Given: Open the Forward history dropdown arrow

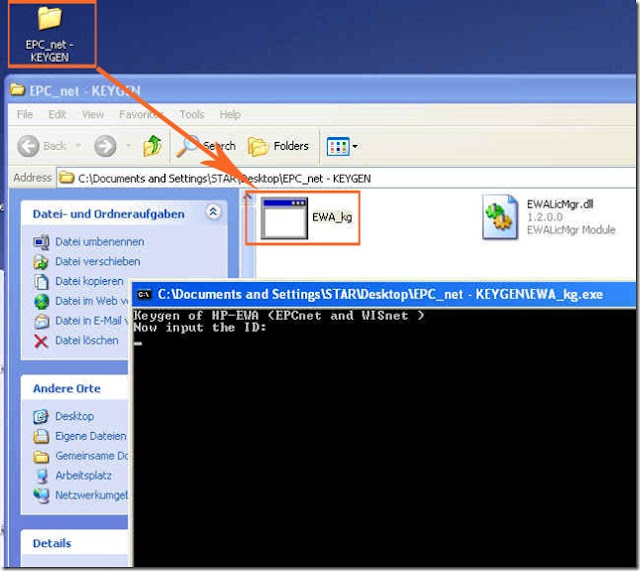Looking at the screenshot, I should point(128,146).
